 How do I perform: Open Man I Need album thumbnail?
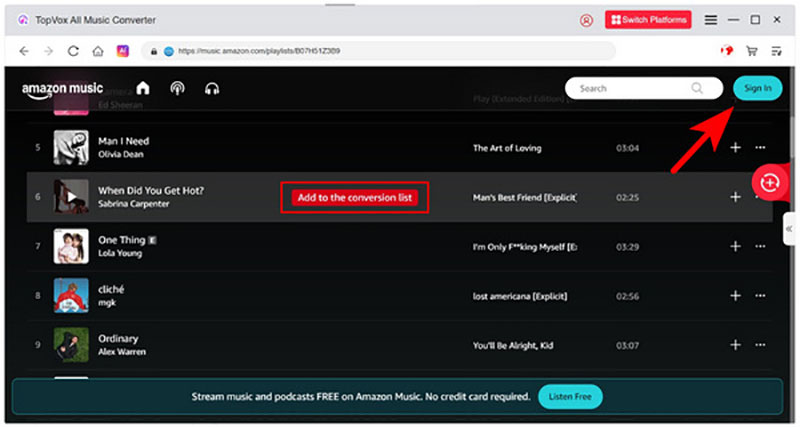tap(71, 147)
